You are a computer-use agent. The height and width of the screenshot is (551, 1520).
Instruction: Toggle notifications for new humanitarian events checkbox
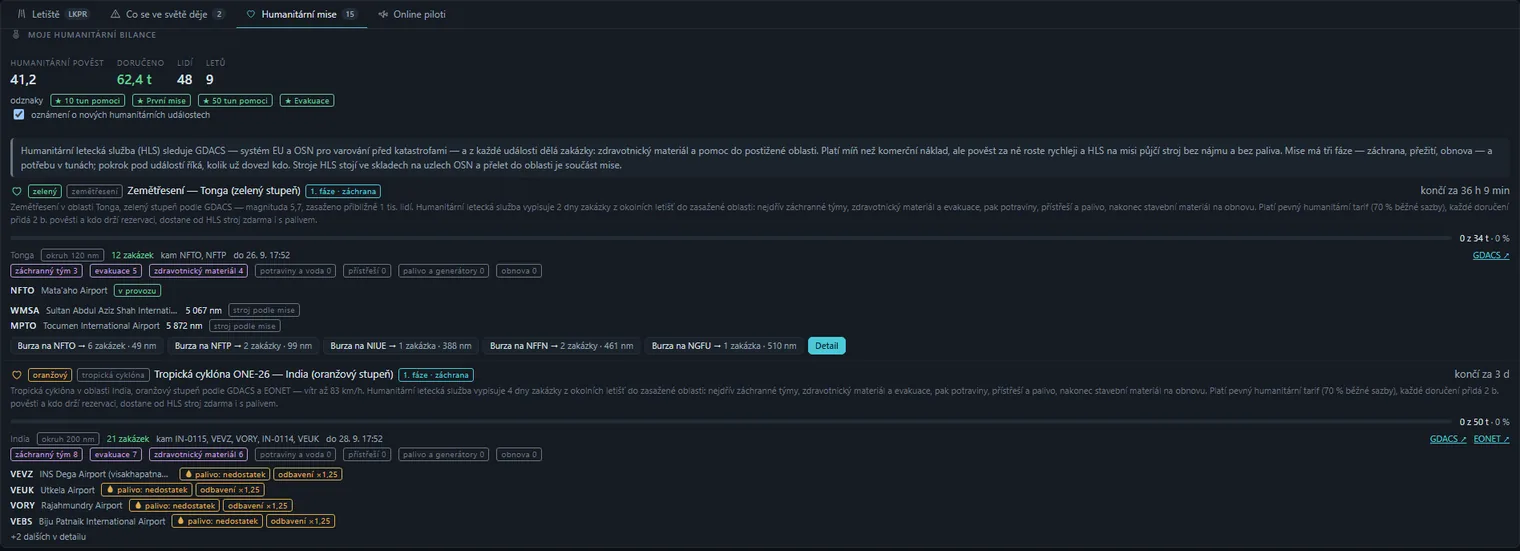pos(19,115)
